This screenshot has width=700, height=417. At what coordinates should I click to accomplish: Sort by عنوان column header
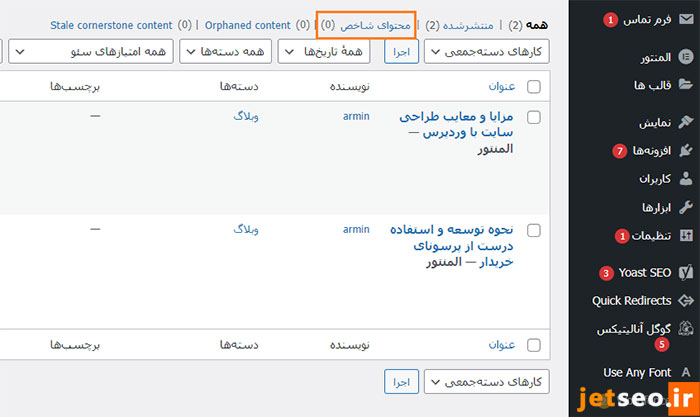coord(502,87)
